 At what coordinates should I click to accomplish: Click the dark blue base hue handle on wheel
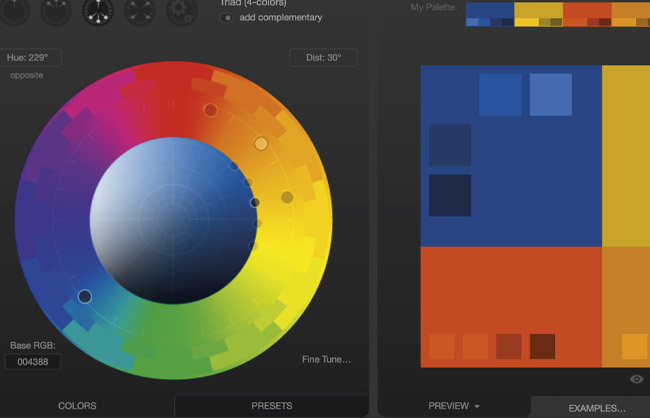point(85,296)
